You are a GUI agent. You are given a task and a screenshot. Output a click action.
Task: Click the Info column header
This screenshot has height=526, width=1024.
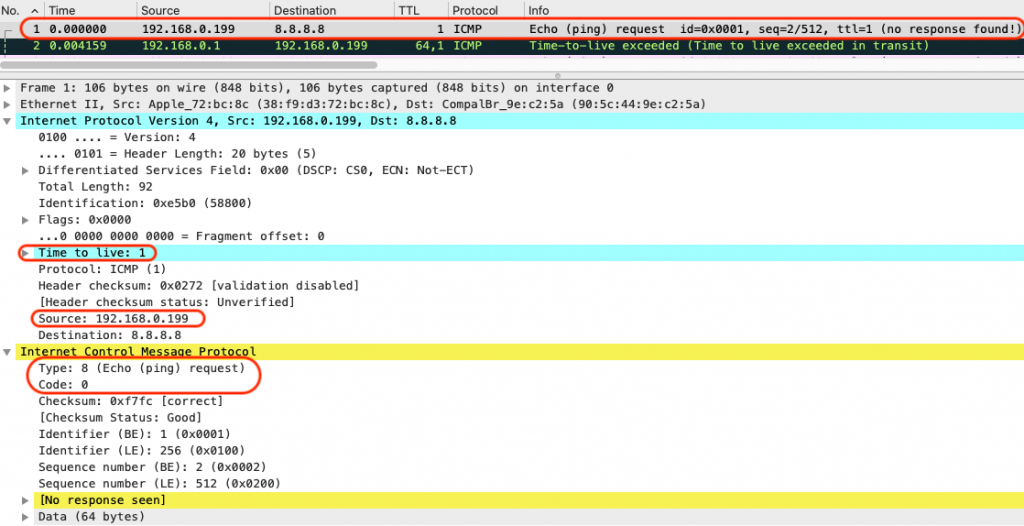540,10
